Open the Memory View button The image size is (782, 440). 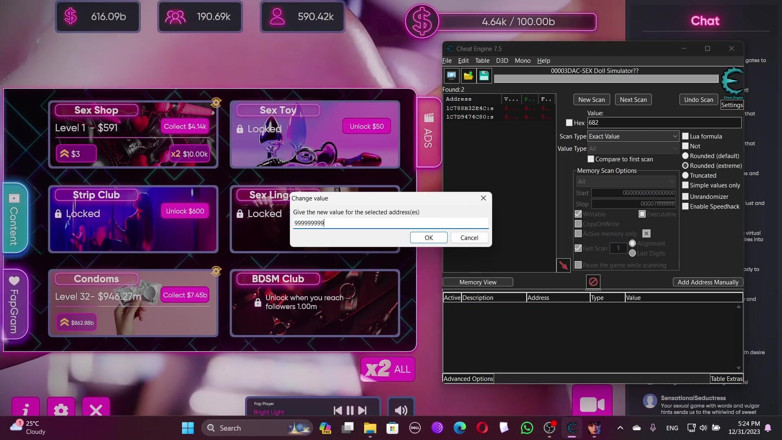477,282
